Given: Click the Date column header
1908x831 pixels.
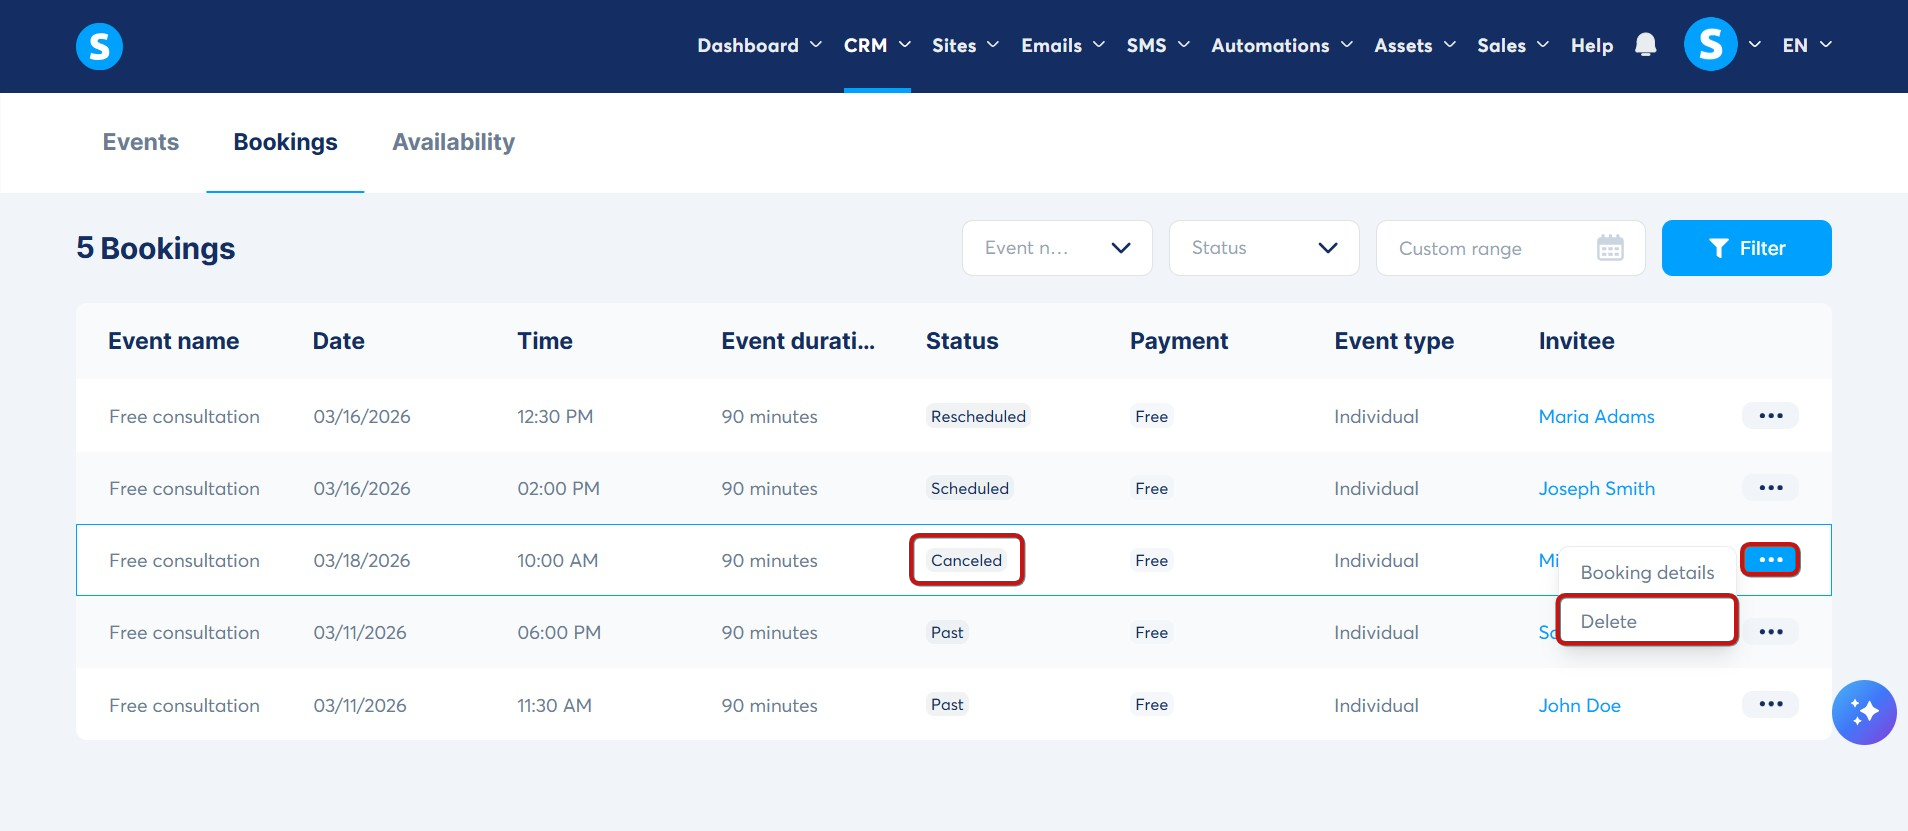Looking at the screenshot, I should tap(338, 341).
